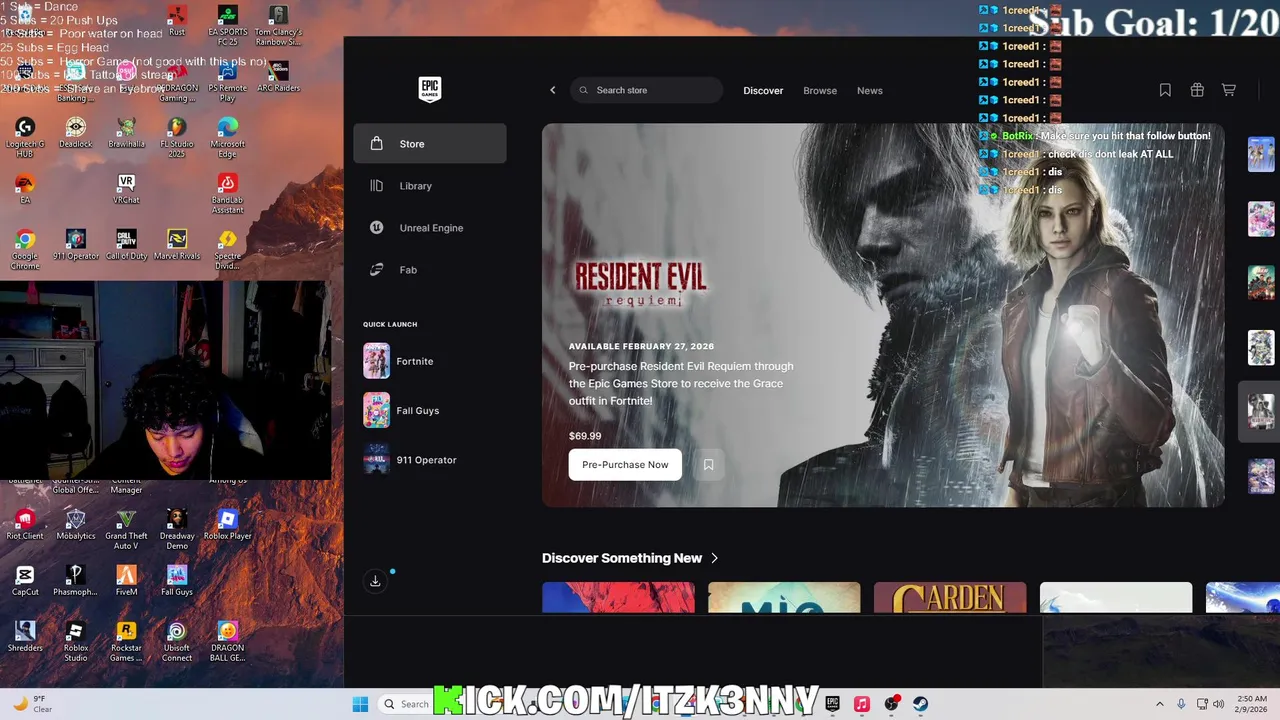Open the CapCut desktop shortcut
This screenshot has width=1280, height=720.
click(25, 581)
